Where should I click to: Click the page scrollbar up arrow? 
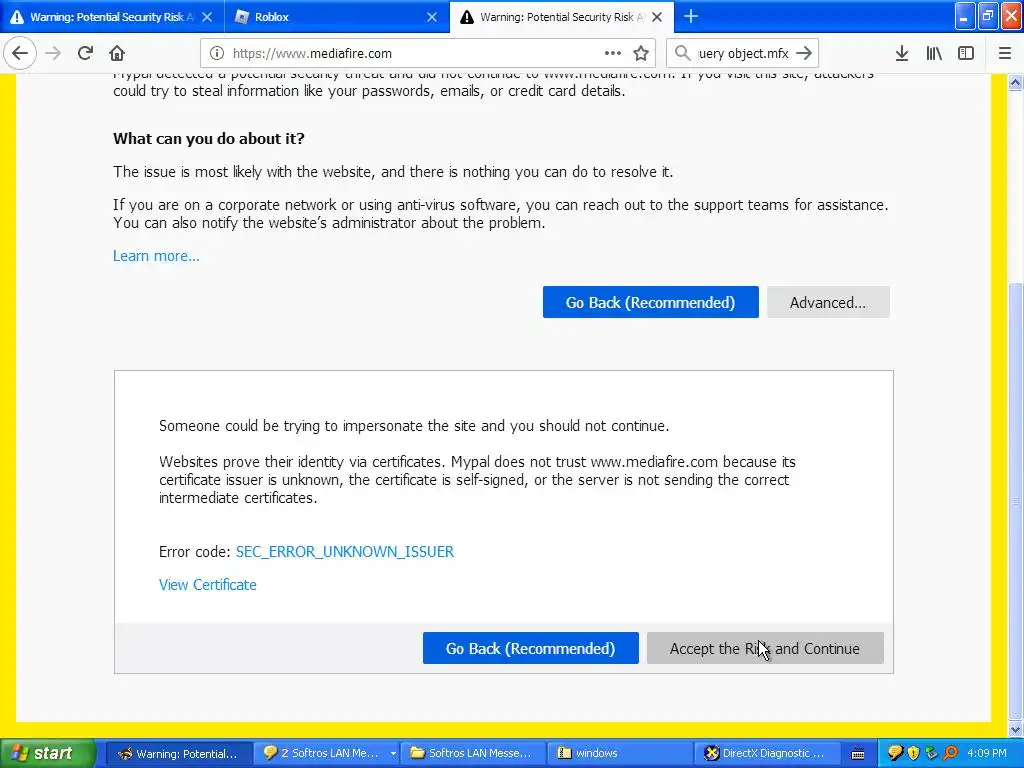click(x=1016, y=82)
